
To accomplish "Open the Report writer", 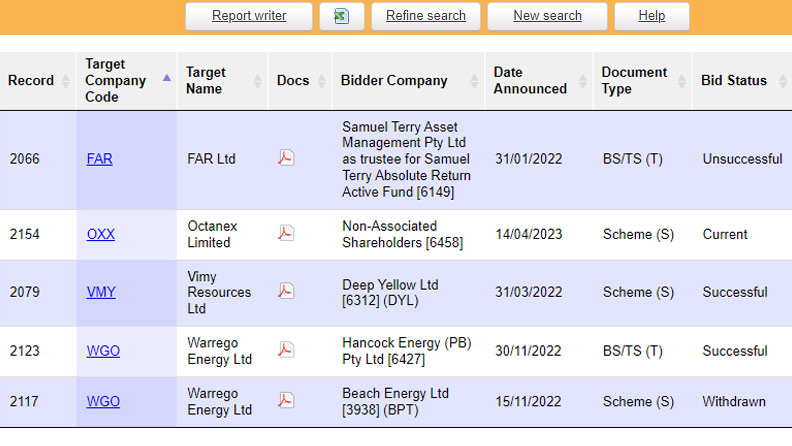I will (x=249, y=16).
